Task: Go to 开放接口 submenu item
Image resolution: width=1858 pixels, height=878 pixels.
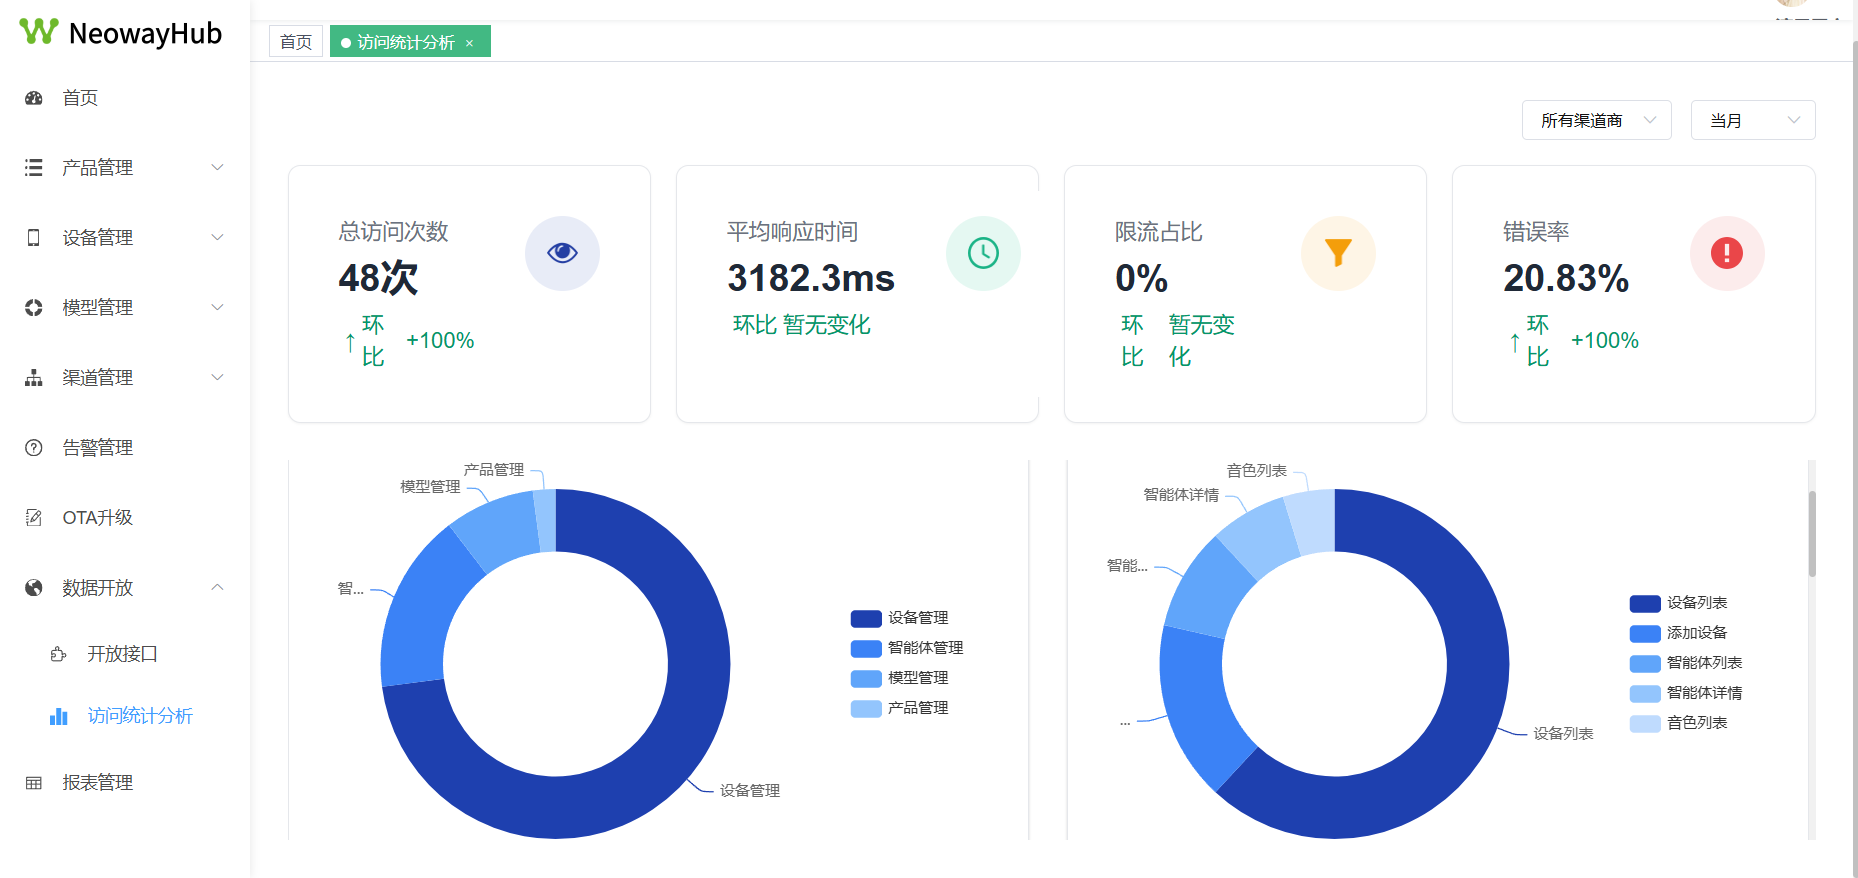Action: (x=125, y=654)
